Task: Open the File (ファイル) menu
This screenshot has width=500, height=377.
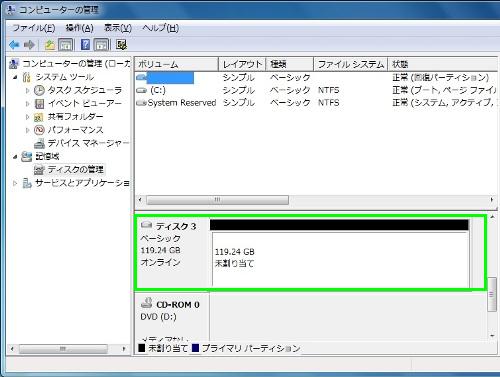Action: click(x=34, y=28)
